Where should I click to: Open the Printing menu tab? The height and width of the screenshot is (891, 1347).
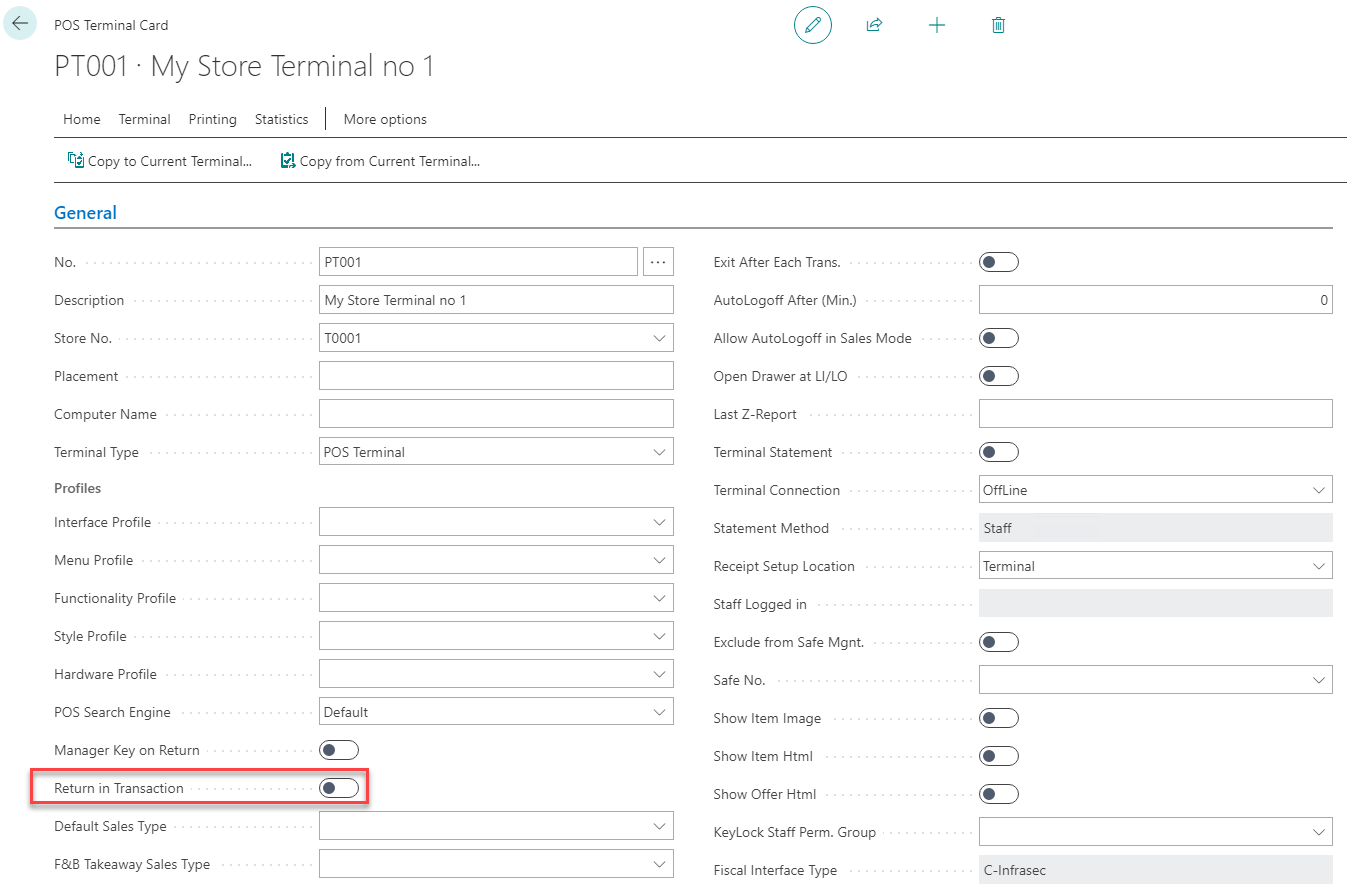[x=212, y=119]
